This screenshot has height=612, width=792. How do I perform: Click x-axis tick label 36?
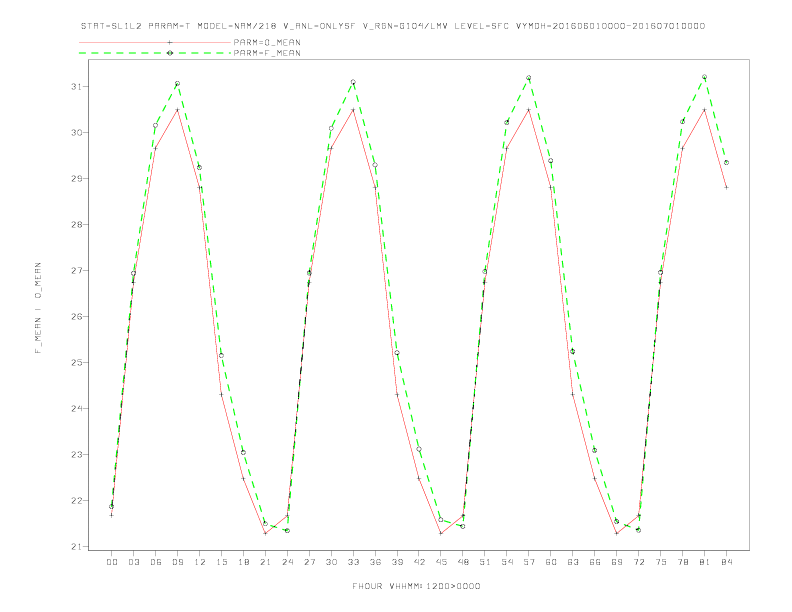[375, 562]
